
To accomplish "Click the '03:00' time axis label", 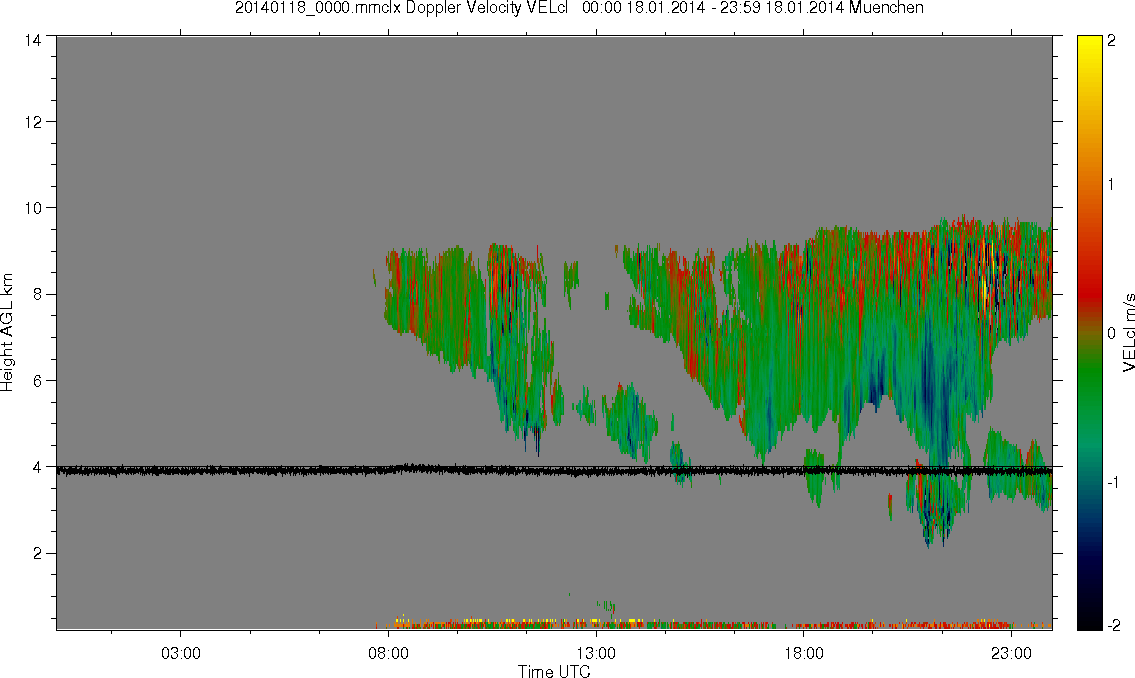I will tap(180, 653).
